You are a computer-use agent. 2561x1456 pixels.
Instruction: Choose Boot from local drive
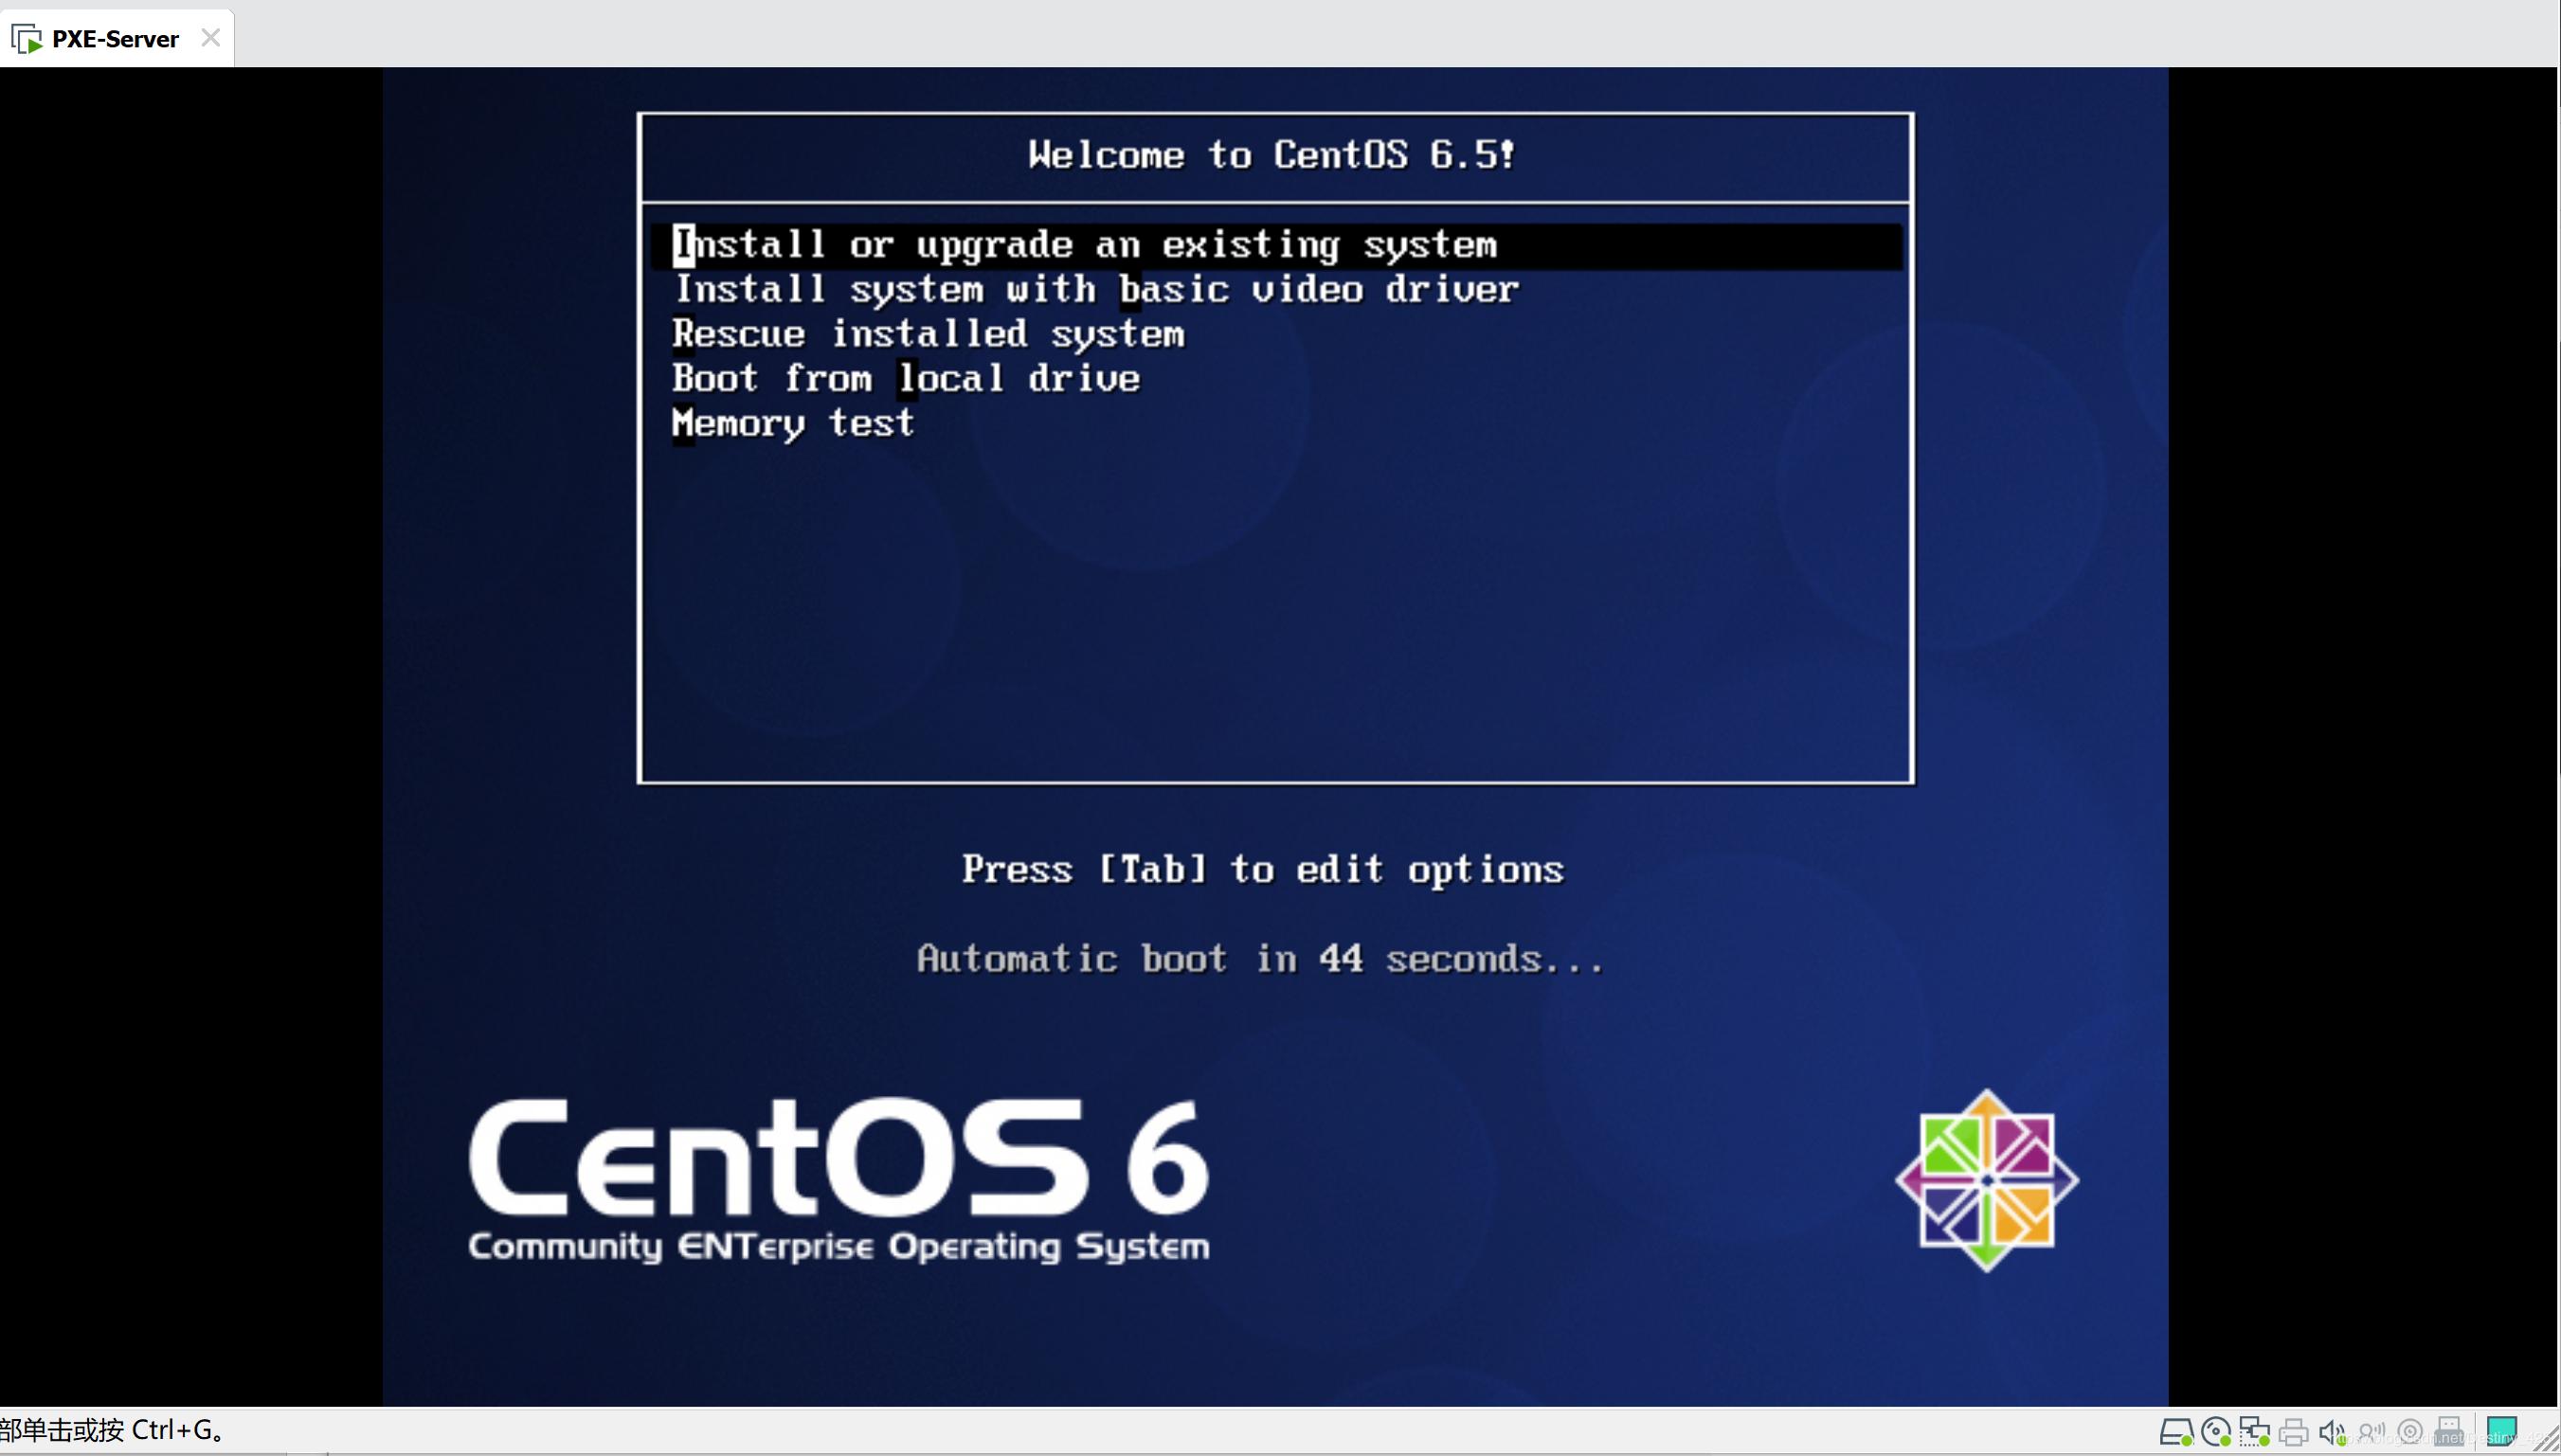point(905,377)
